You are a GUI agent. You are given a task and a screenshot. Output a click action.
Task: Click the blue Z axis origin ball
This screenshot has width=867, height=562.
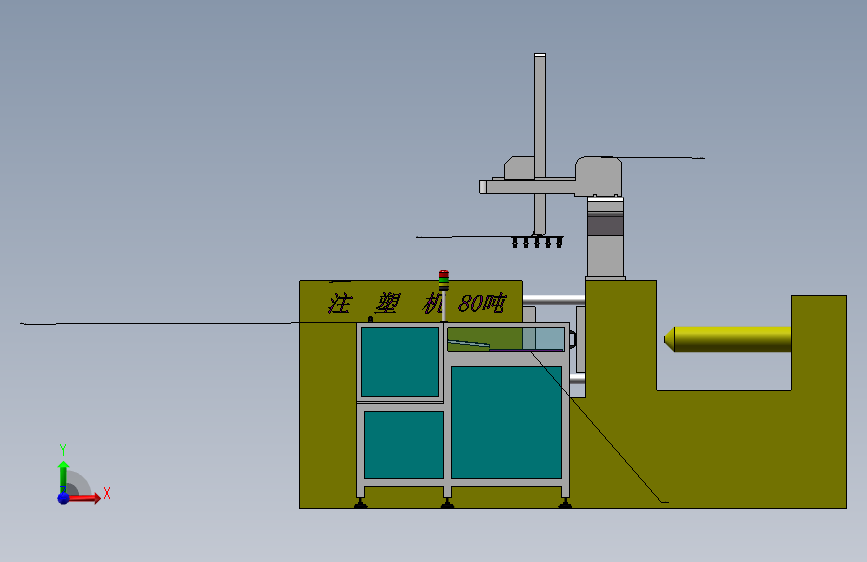[63, 498]
